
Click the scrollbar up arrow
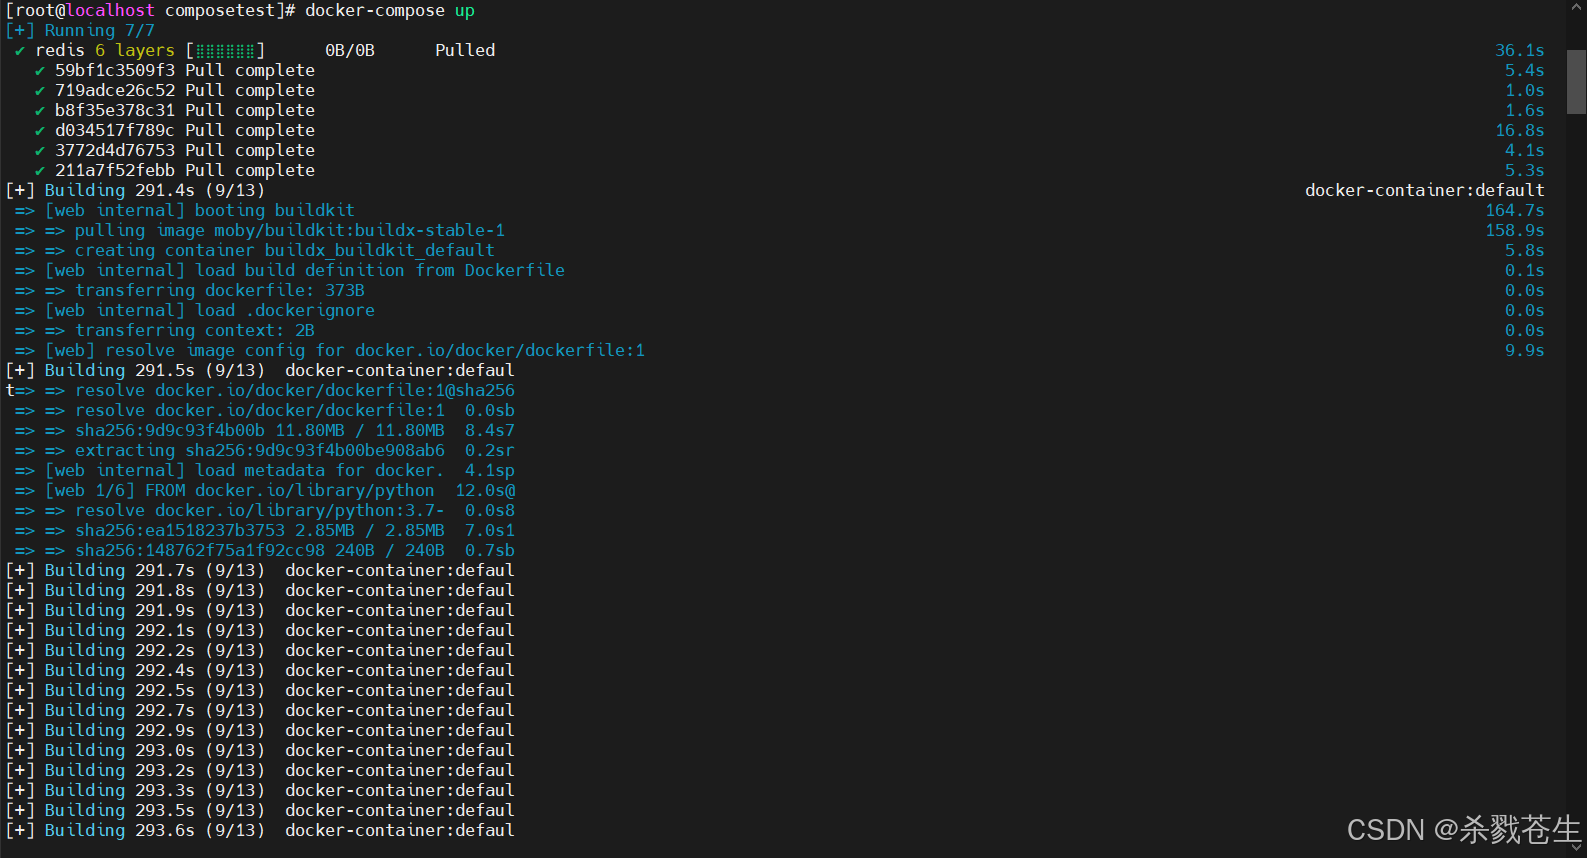click(1576, 9)
